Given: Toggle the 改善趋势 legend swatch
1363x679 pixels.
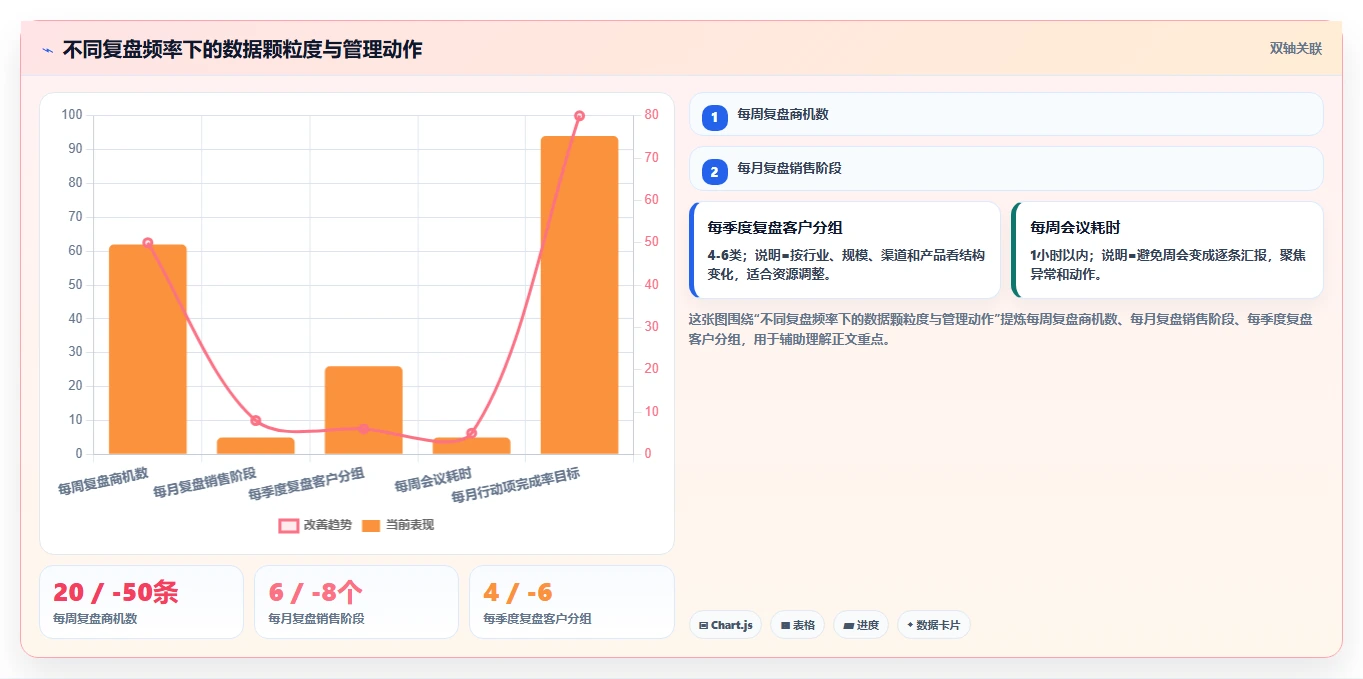Looking at the screenshot, I should point(288,525).
